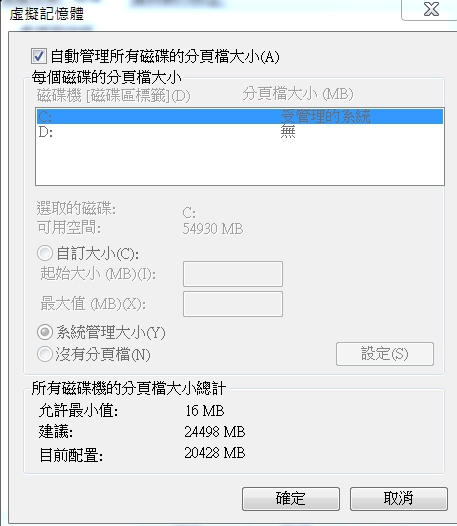Image resolution: width=457 pixels, height=526 pixels.
Task: Select the 自訂大小 radio button
Action: 45,253
